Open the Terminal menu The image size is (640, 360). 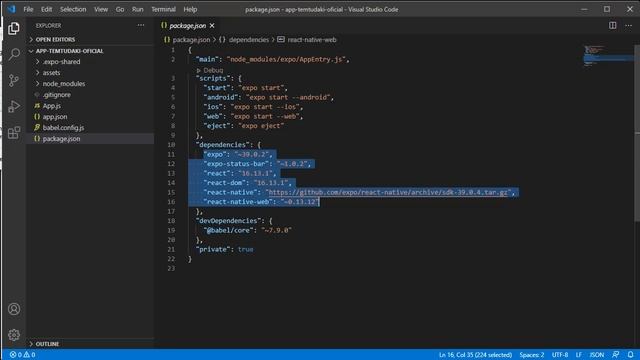(163, 9)
